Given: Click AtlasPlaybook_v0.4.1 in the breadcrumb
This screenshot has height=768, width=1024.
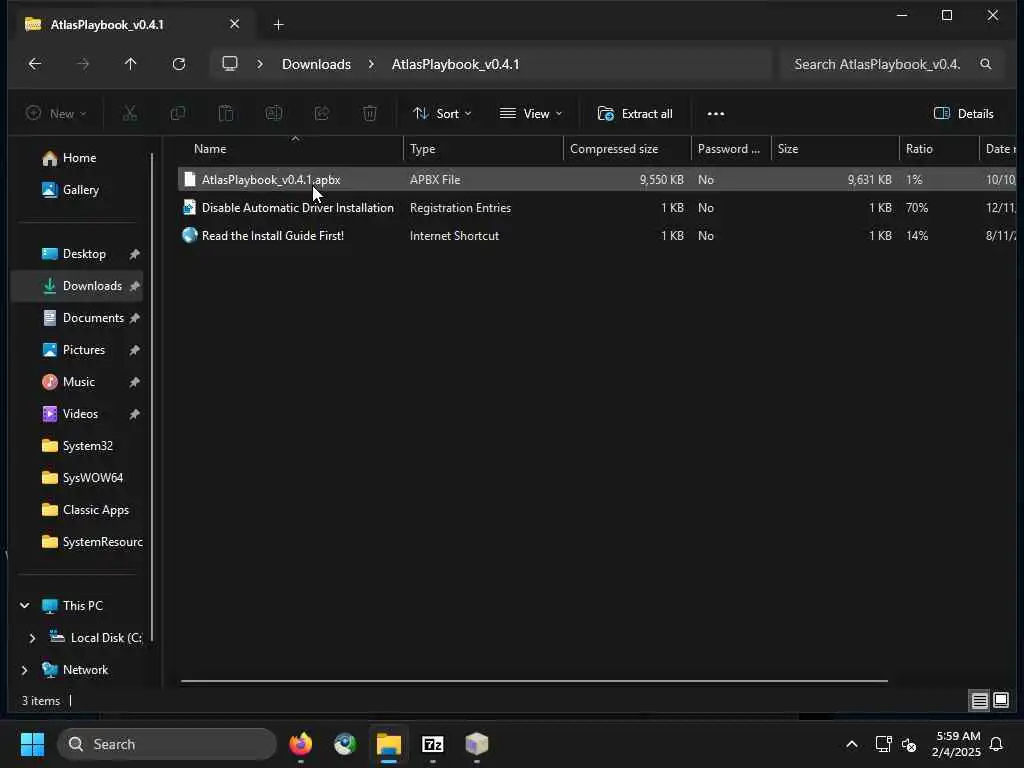Looking at the screenshot, I should tap(455, 64).
